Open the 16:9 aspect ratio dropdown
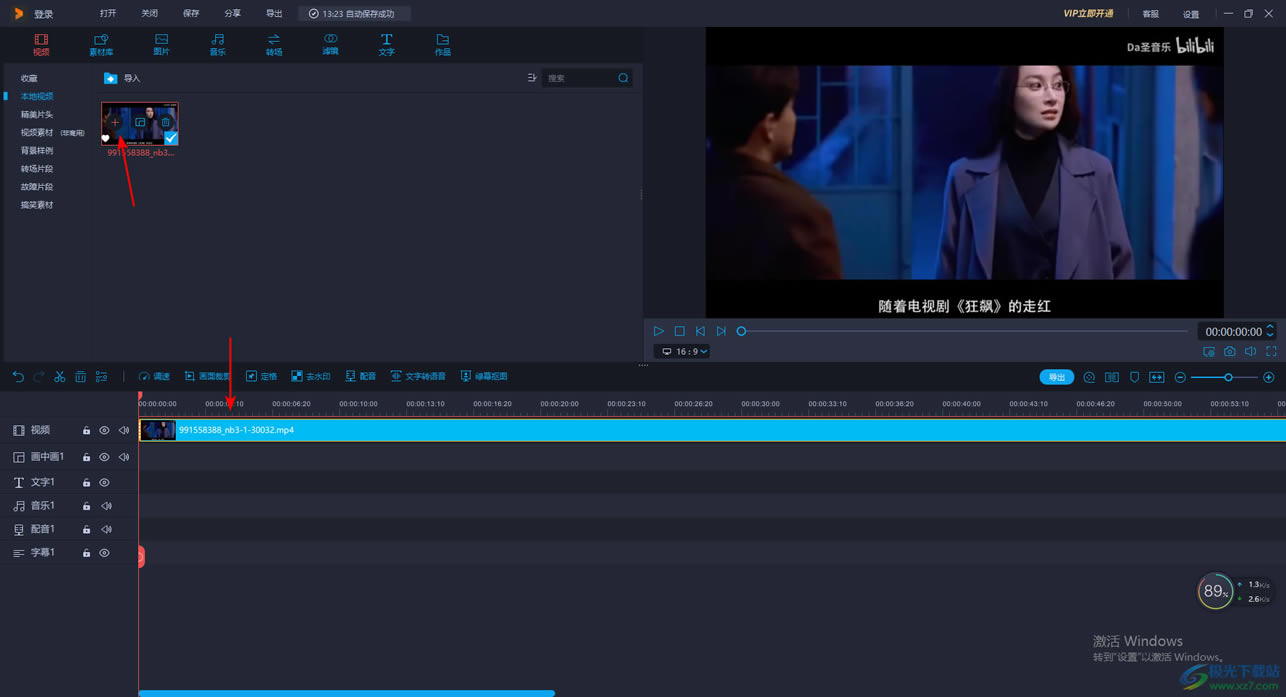Viewport: 1286px width, 697px height. click(683, 352)
